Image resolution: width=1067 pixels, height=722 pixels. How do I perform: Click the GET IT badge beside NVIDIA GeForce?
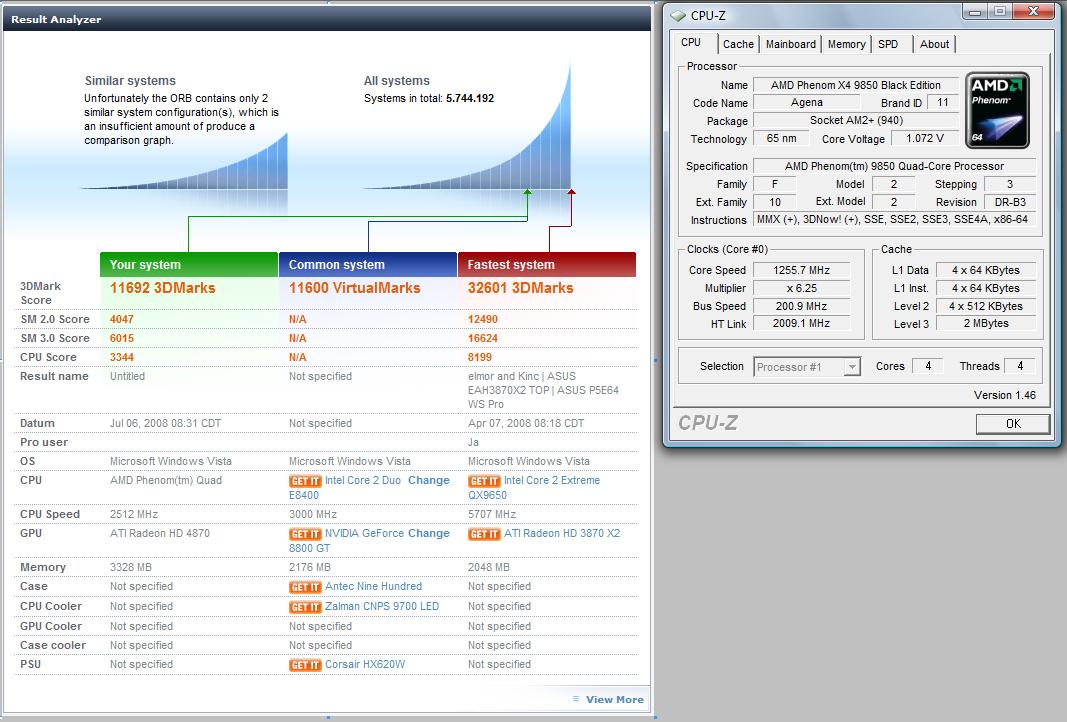click(x=305, y=534)
